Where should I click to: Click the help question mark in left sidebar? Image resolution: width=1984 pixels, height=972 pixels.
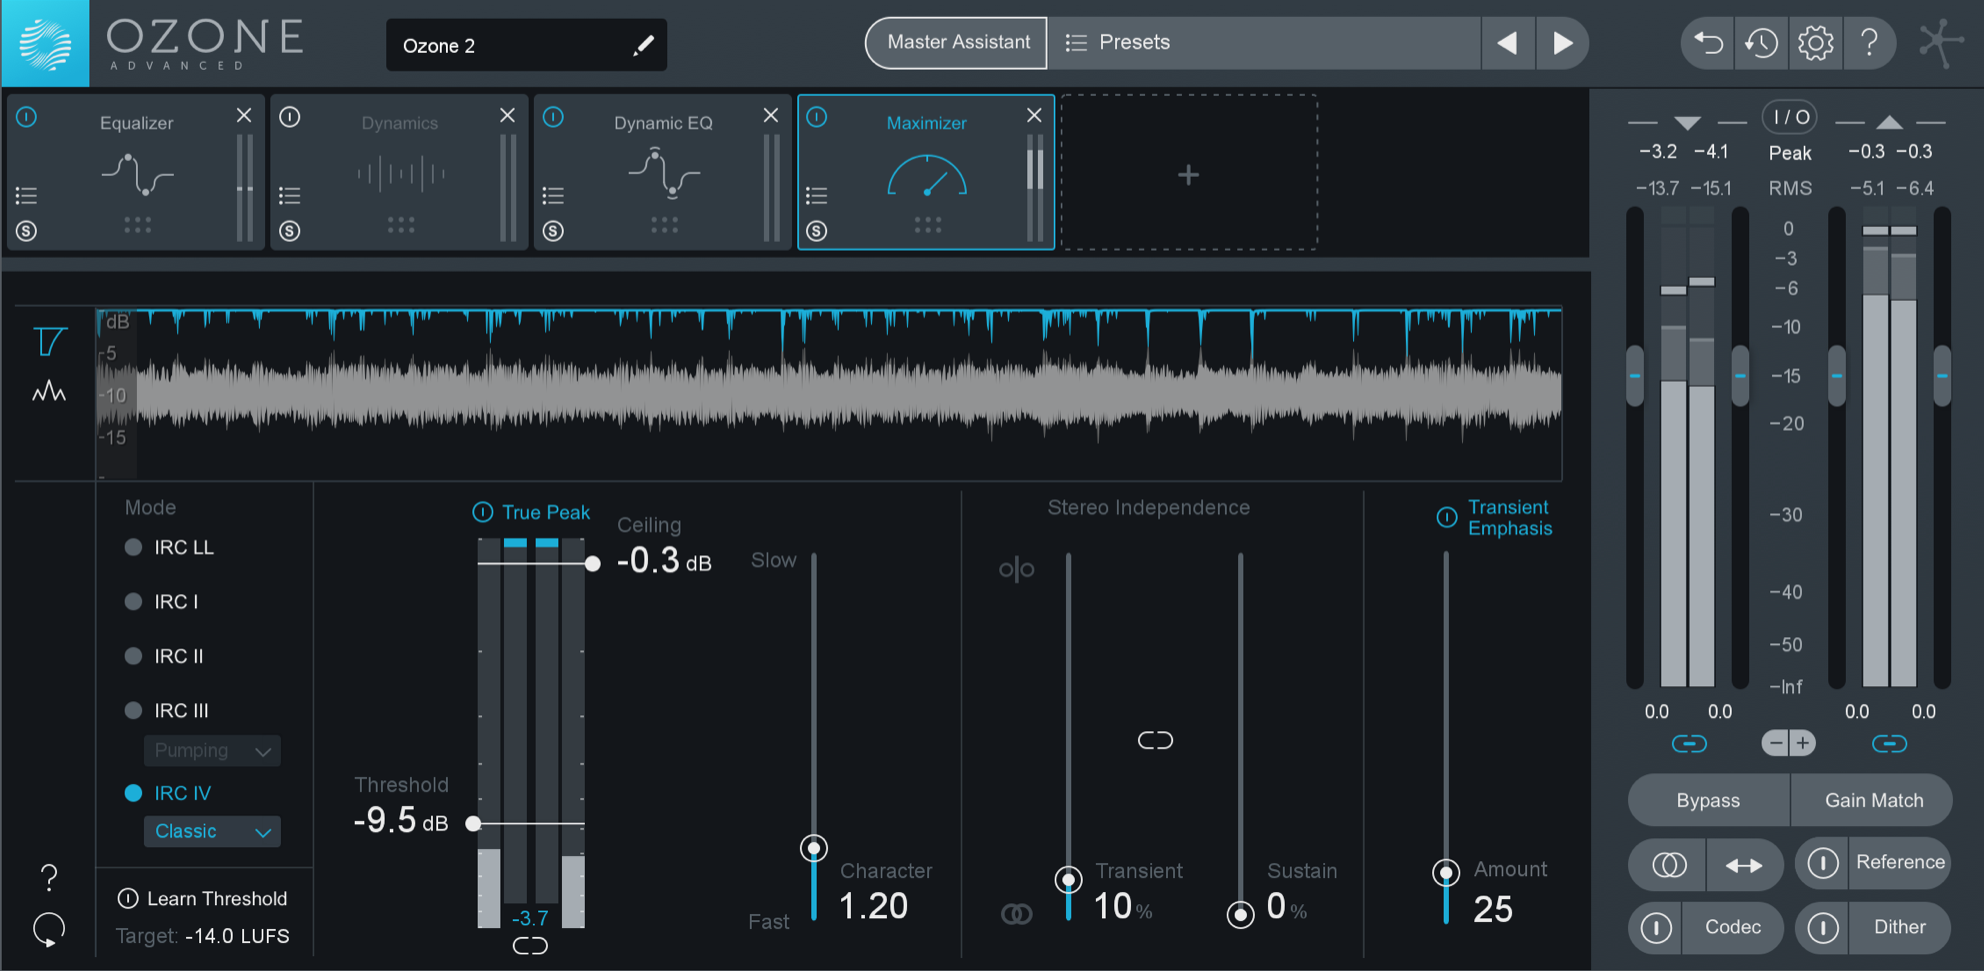click(48, 878)
